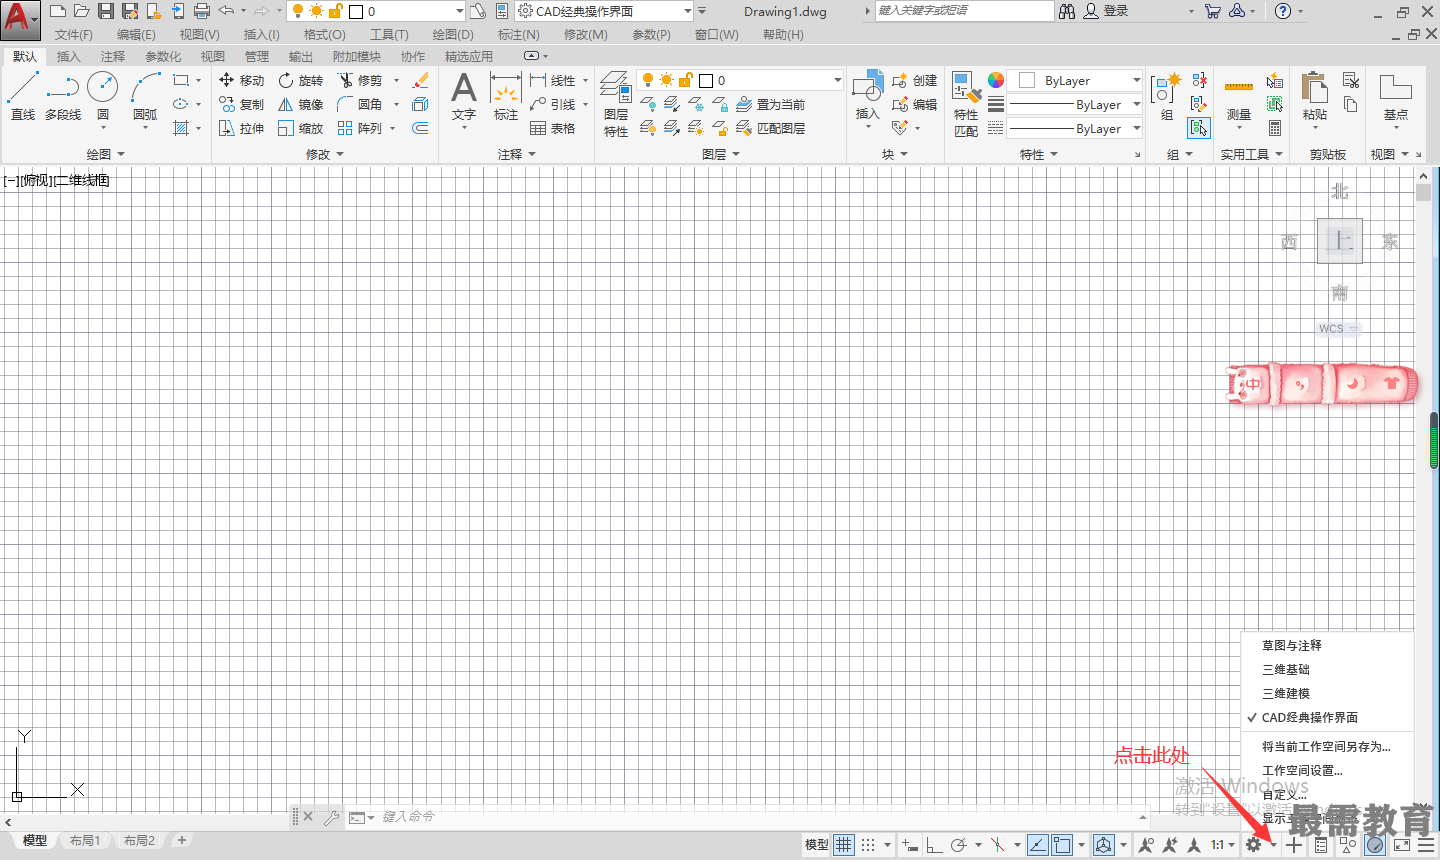Click the 阵列 array tool
This screenshot has width=1440, height=860.
360,128
